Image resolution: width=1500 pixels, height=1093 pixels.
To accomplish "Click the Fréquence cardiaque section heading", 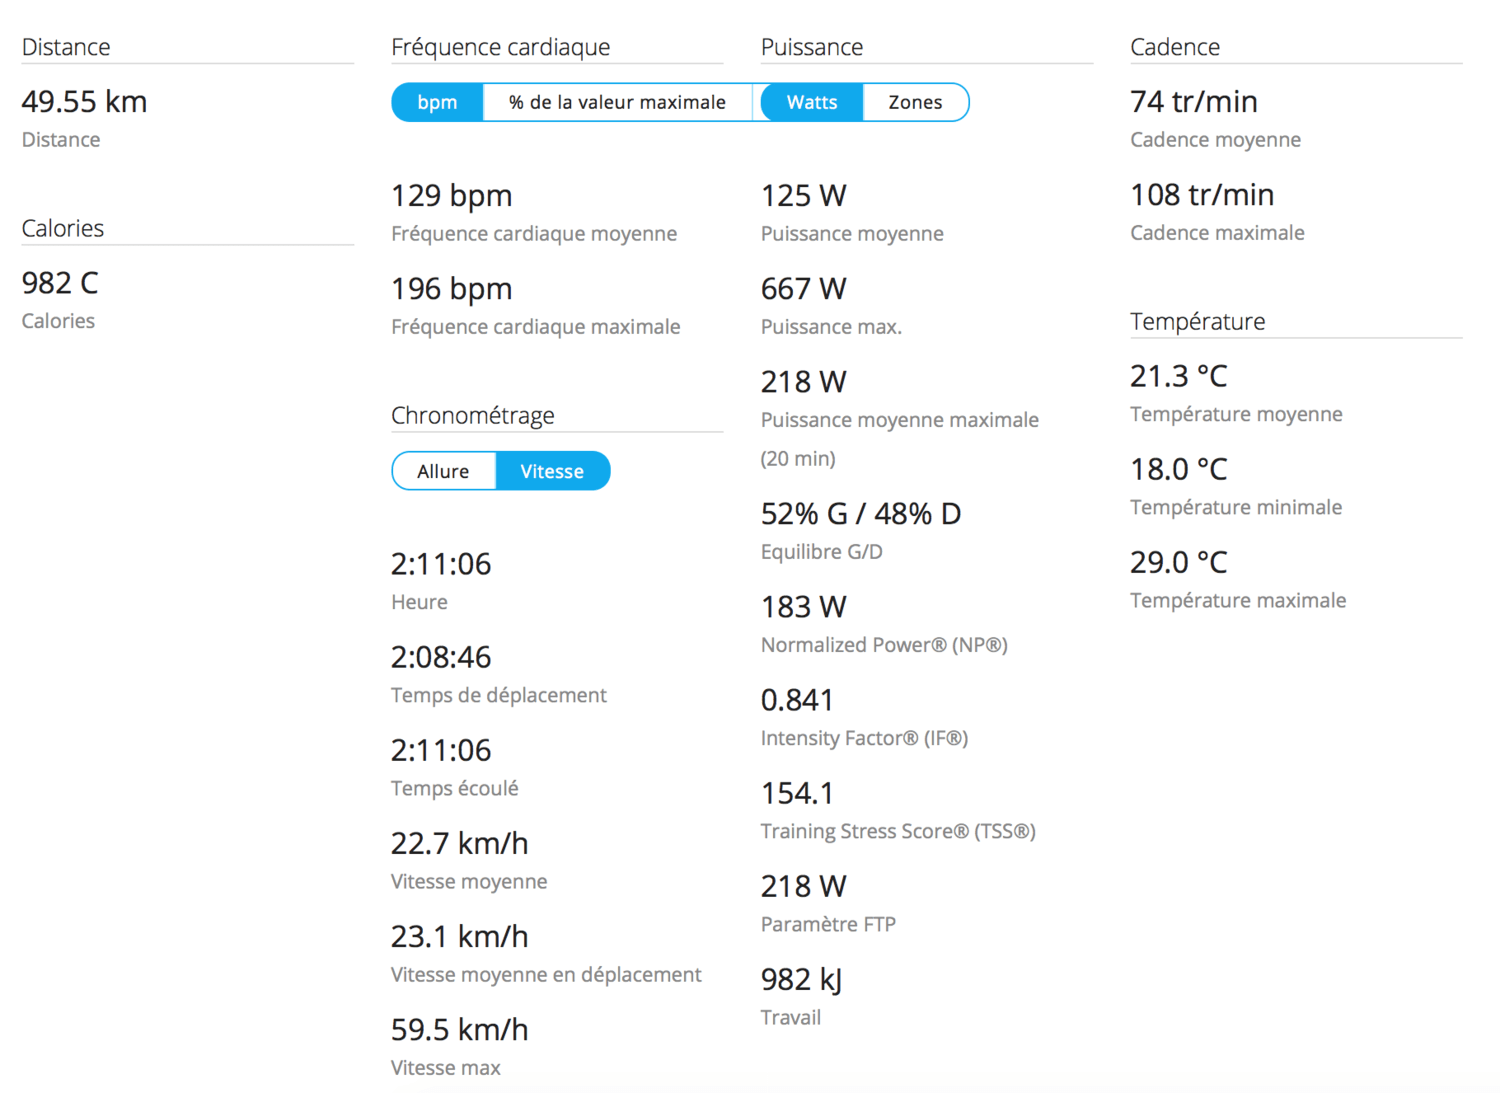I will pyautogui.click(x=500, y=47).
